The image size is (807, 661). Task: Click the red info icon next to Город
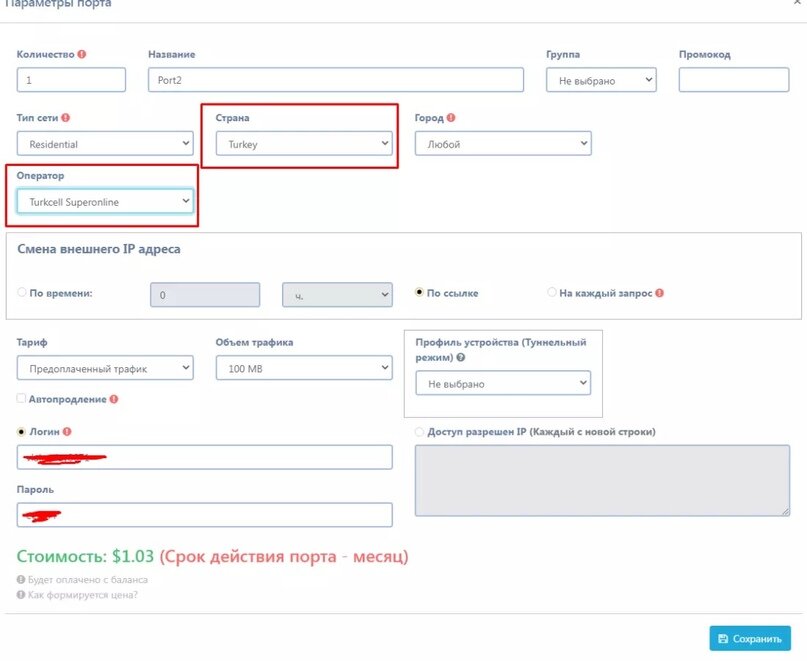tap(451, 117)
